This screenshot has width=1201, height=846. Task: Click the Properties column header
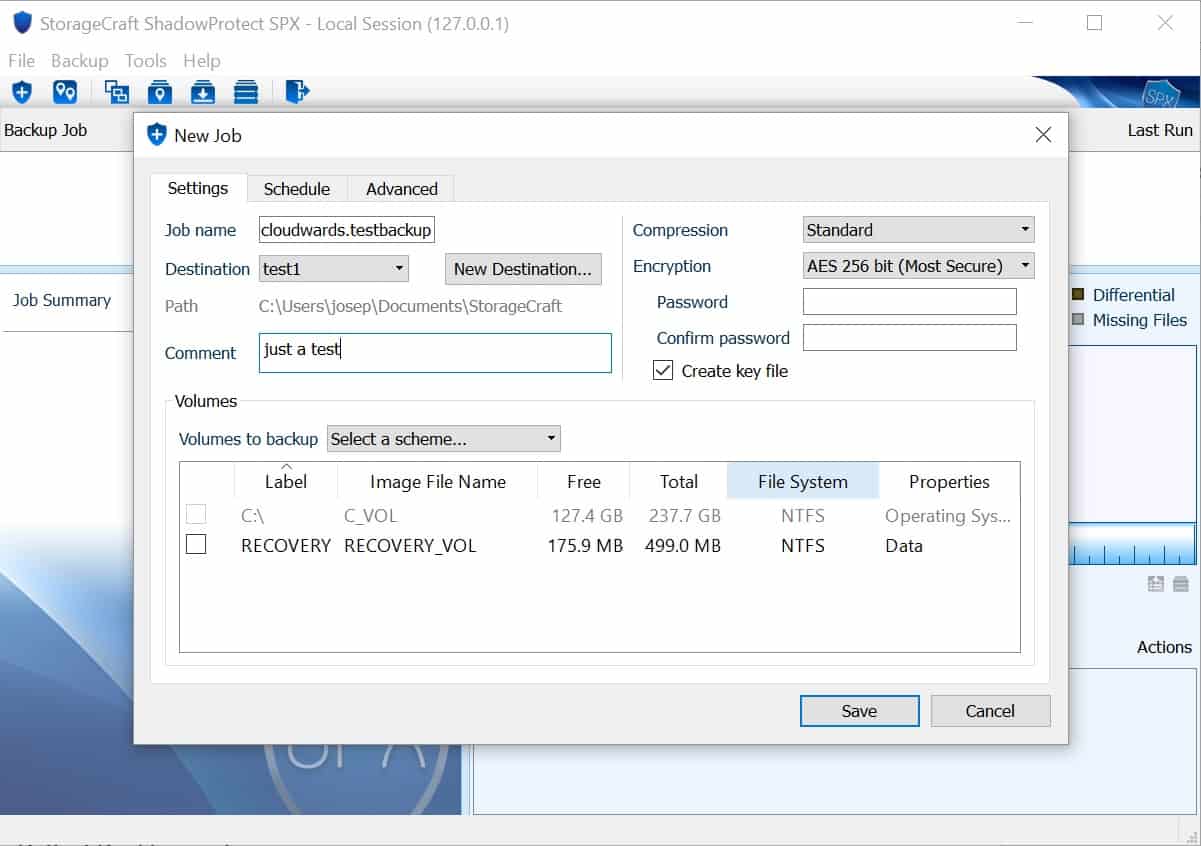coord(949,481)
